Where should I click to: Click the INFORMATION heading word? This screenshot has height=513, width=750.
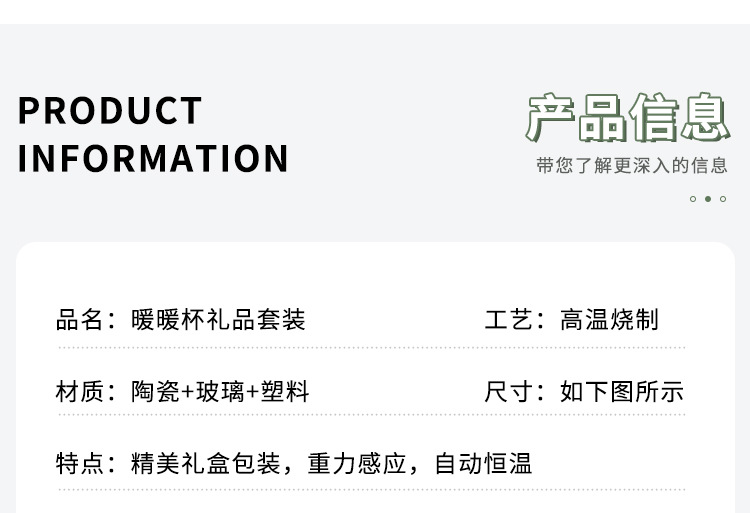coord(153,159)
